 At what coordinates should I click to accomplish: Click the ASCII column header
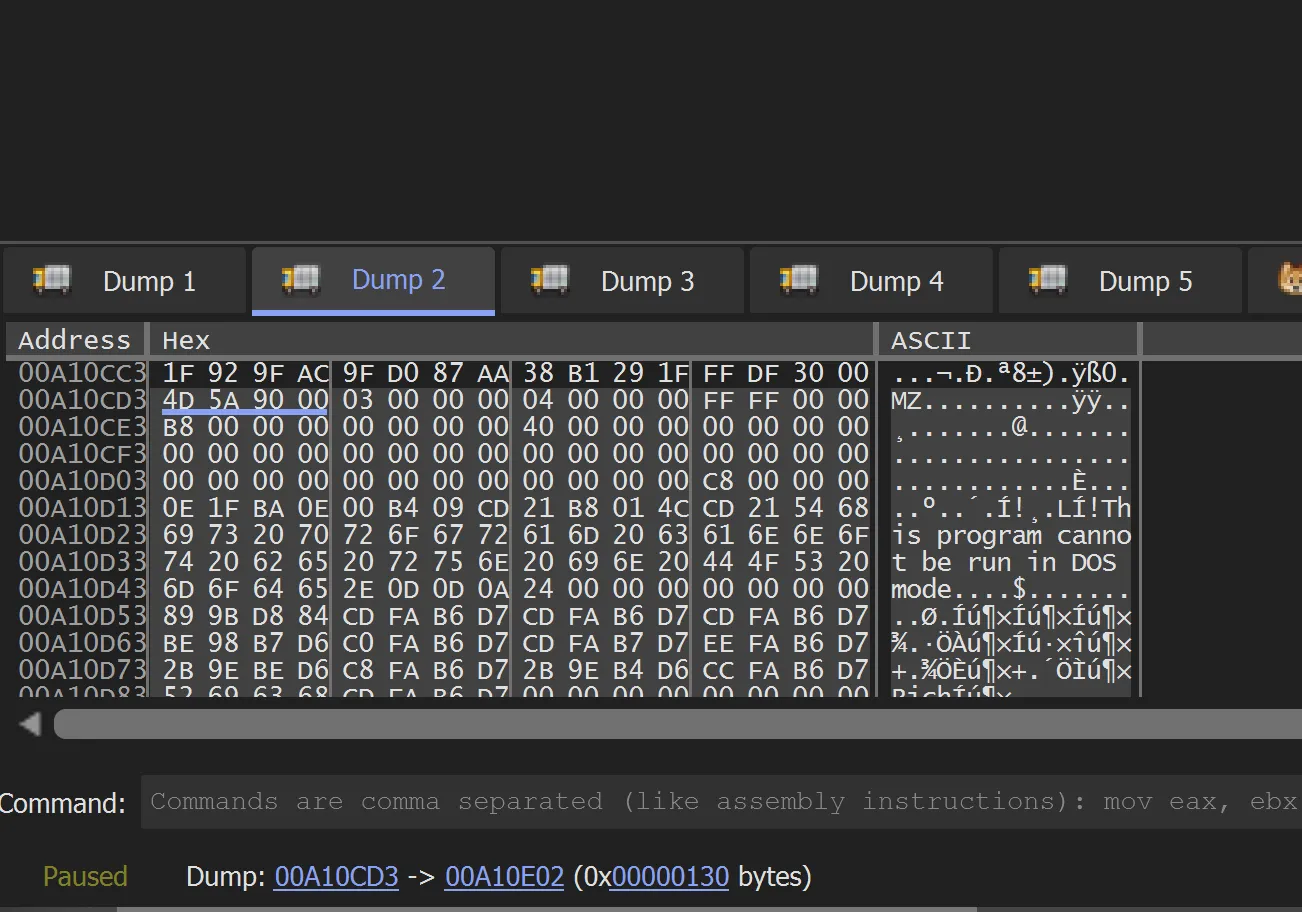click(1008, 340)
